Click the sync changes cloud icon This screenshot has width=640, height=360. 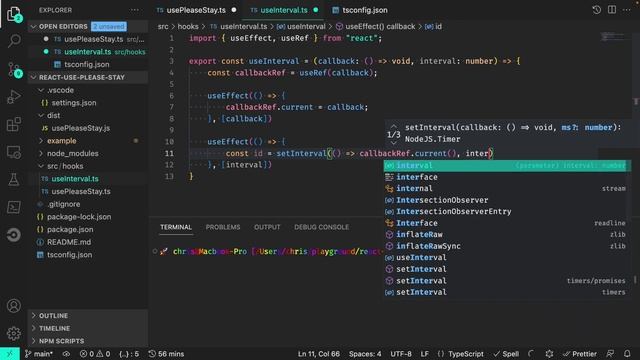coord(66,354)
